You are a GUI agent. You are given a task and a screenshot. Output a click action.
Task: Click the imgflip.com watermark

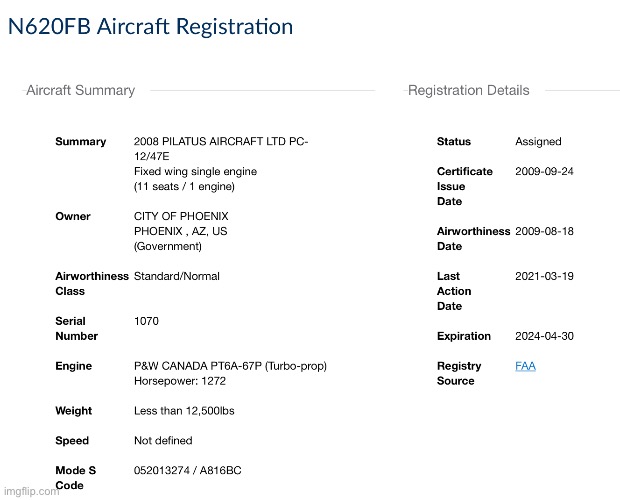(x=30, y=491)
